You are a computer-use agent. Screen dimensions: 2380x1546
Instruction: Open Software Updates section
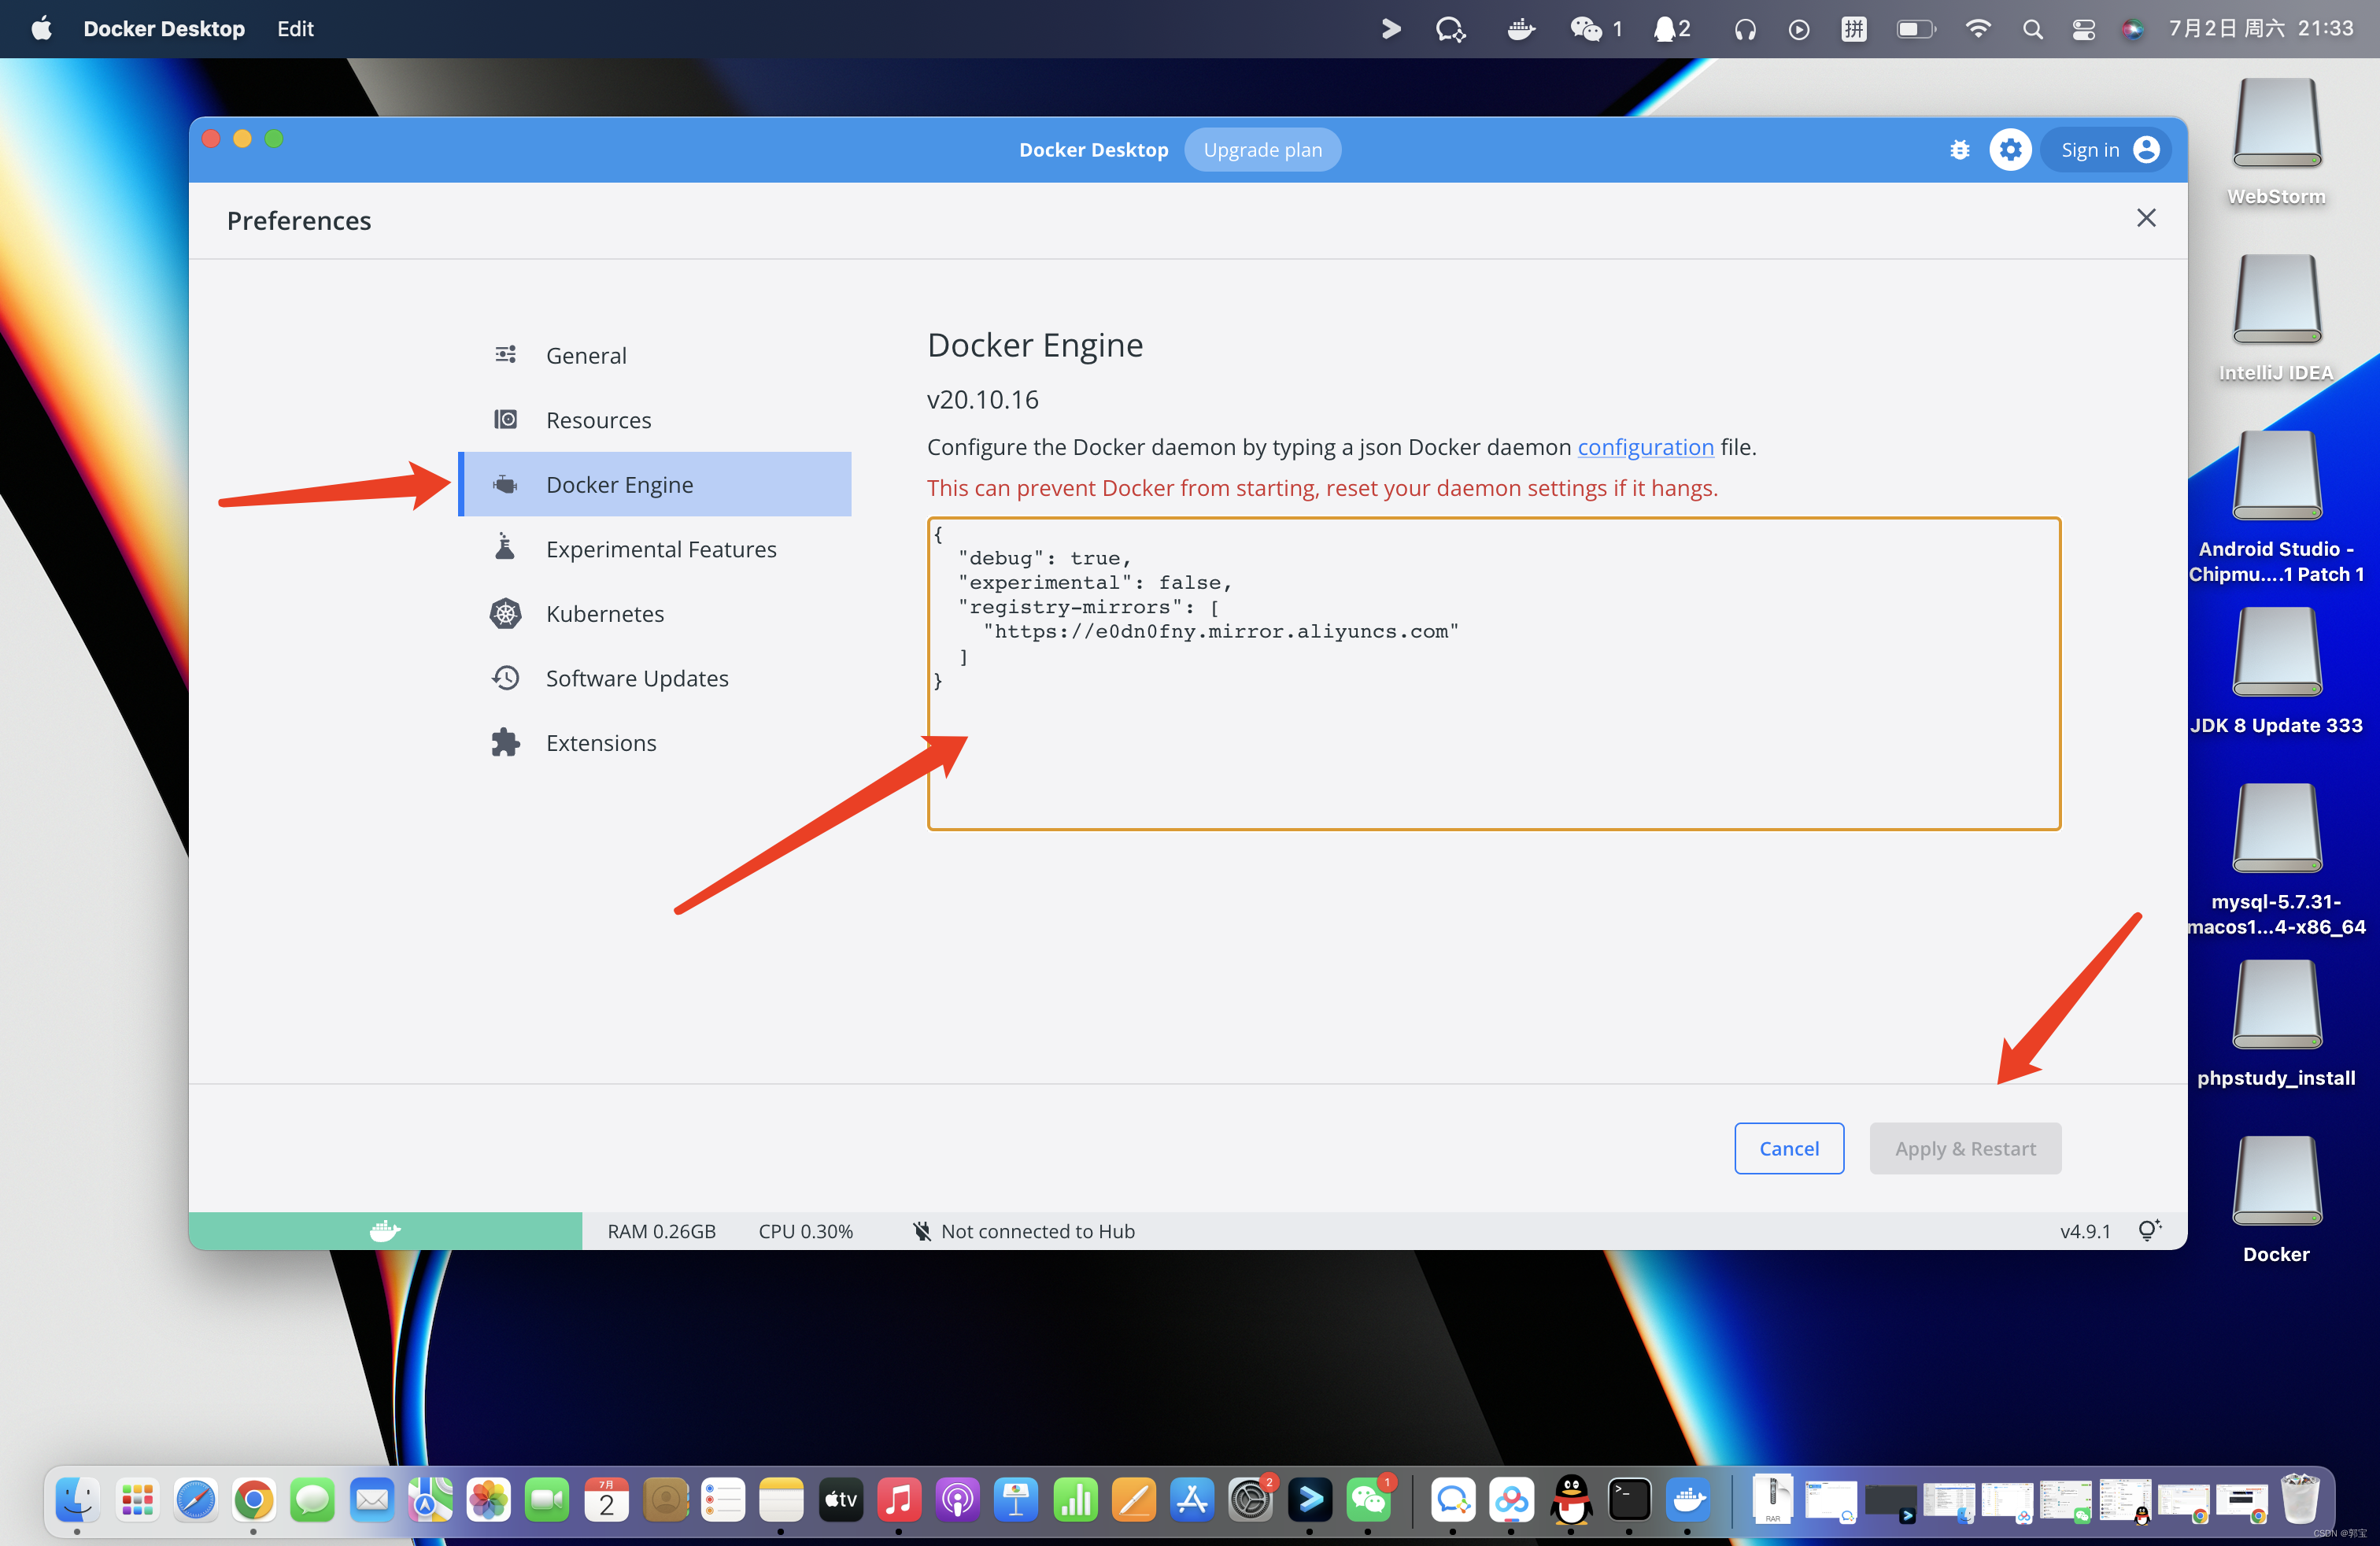coord(655,678)
